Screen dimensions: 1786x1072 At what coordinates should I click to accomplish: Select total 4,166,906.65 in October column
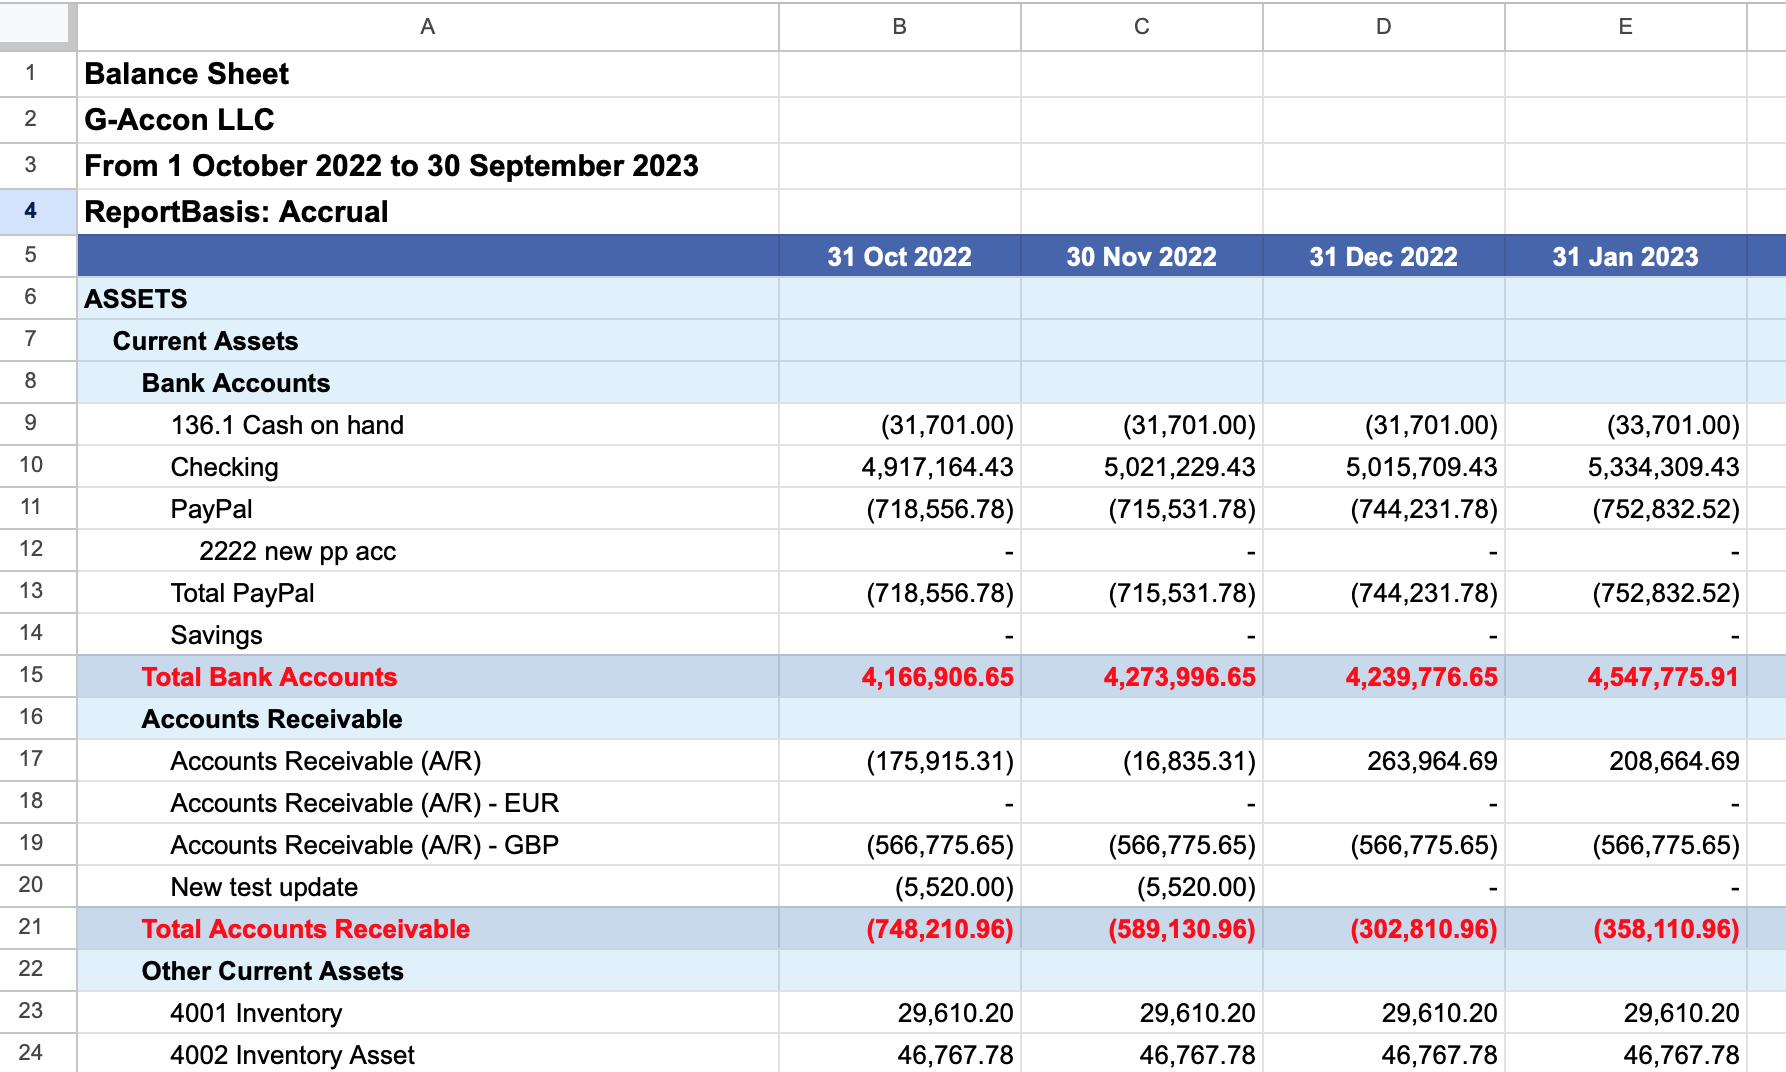[x=900, y=677]
